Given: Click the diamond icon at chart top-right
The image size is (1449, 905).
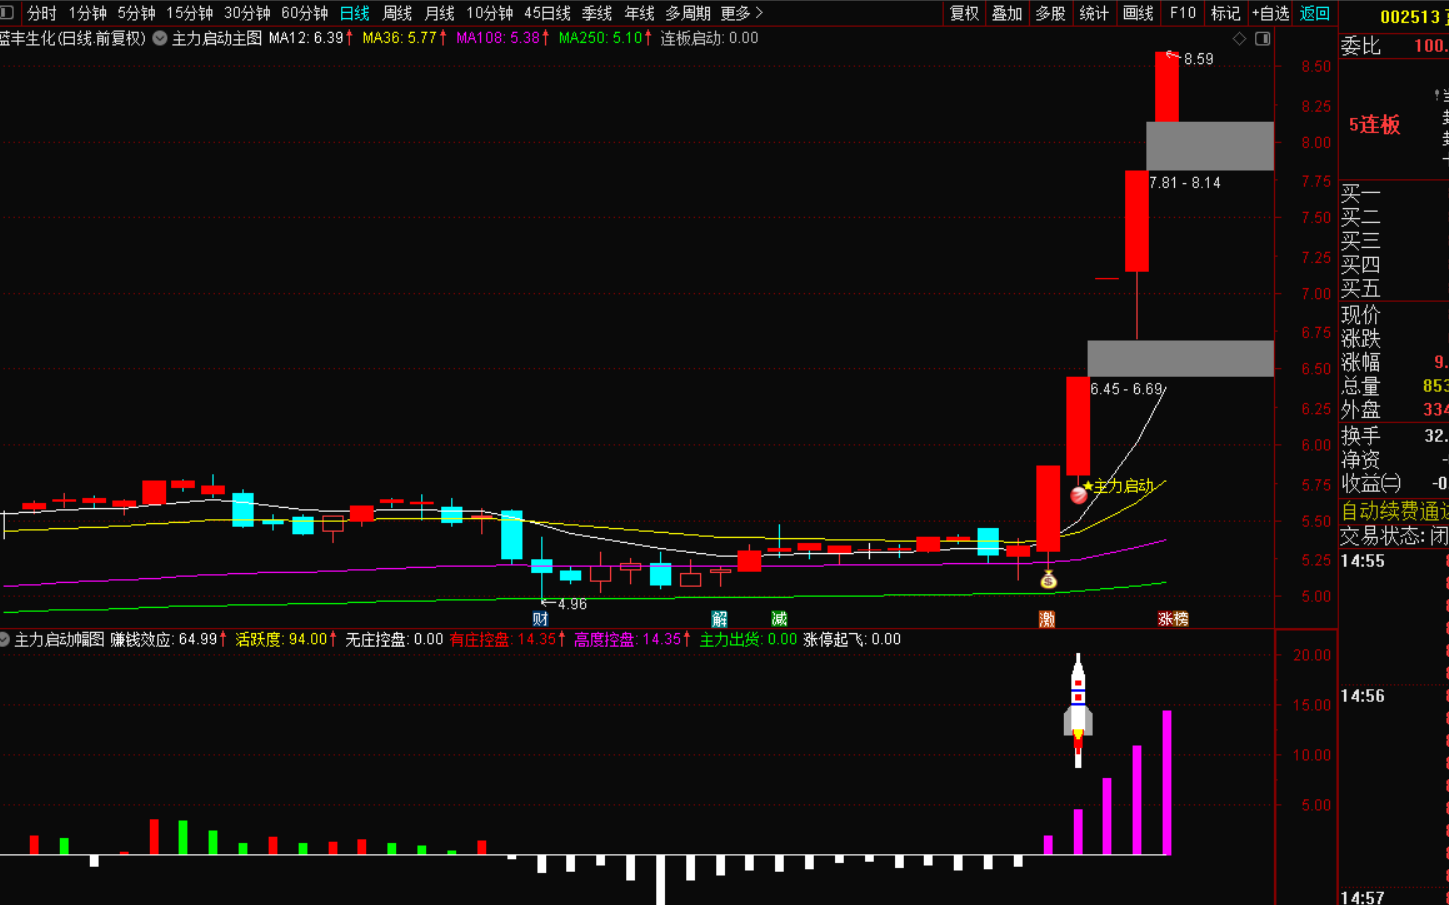Looking at the screenshot, I should pyautogui.click(x=1240, y=39).
